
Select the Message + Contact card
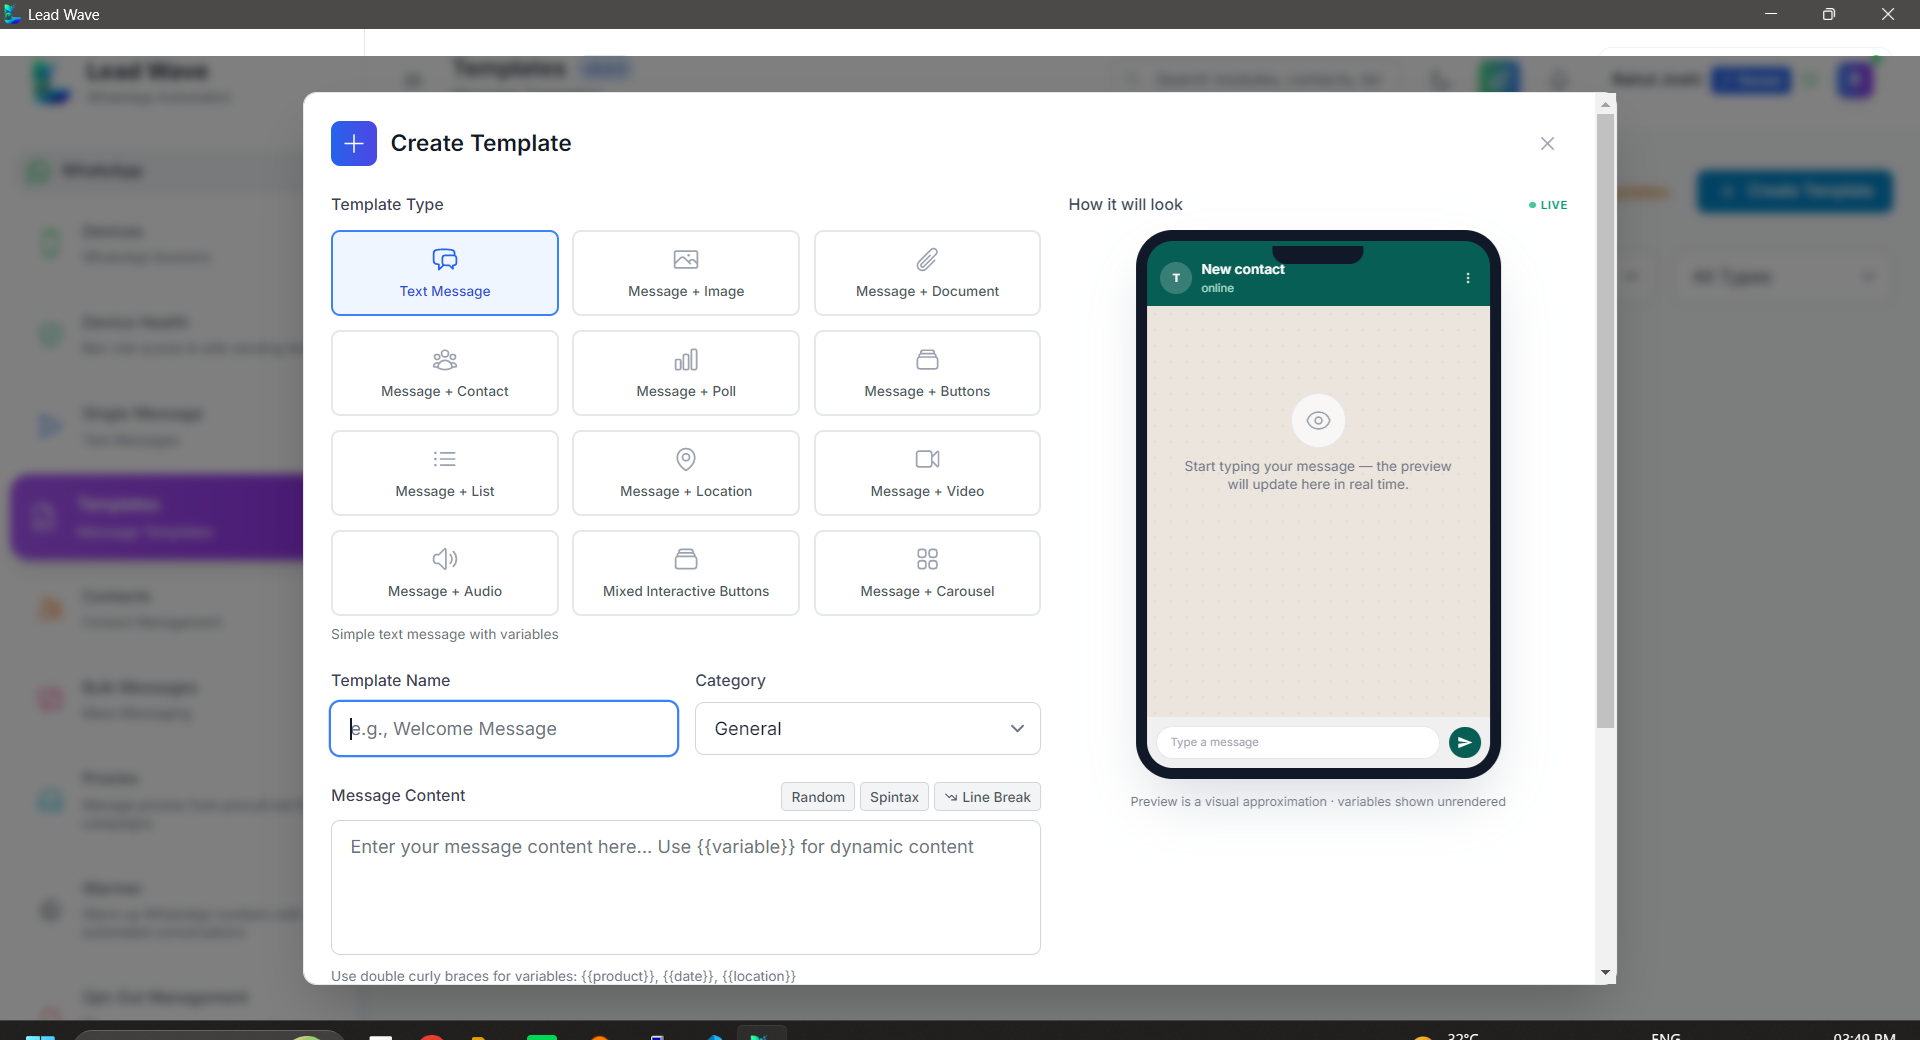445,373
